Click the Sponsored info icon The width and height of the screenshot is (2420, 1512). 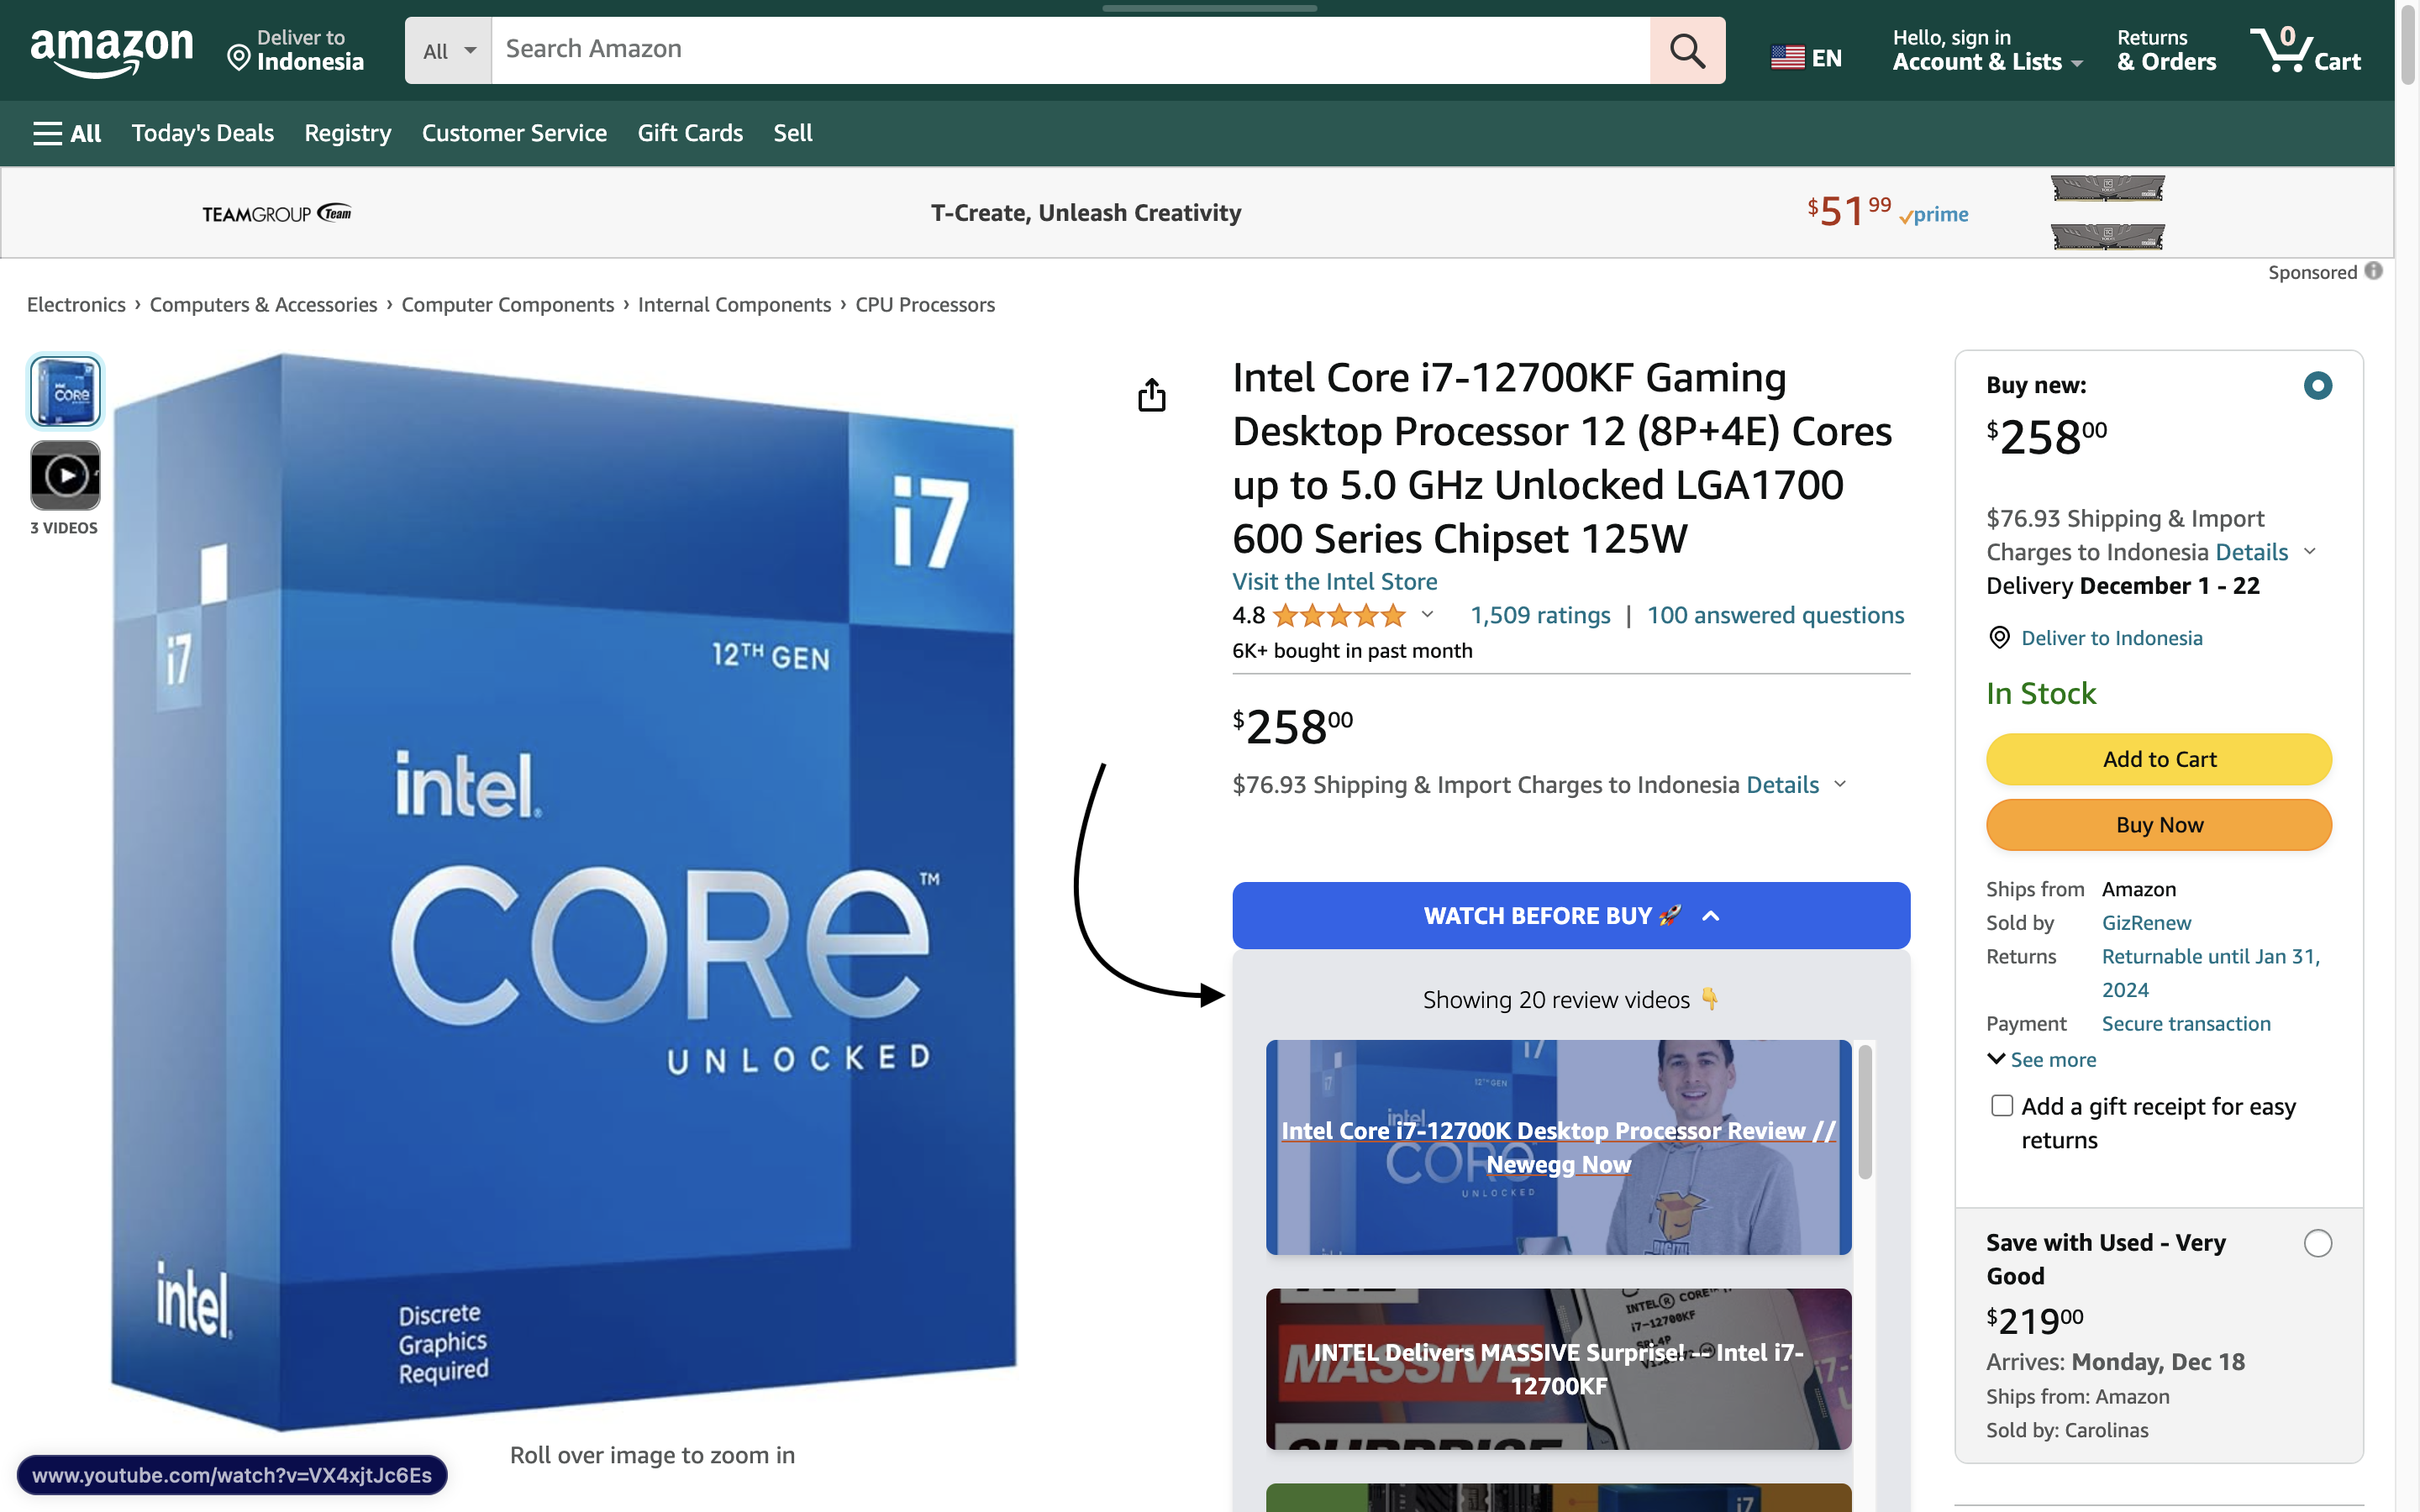pos(2374,271)
